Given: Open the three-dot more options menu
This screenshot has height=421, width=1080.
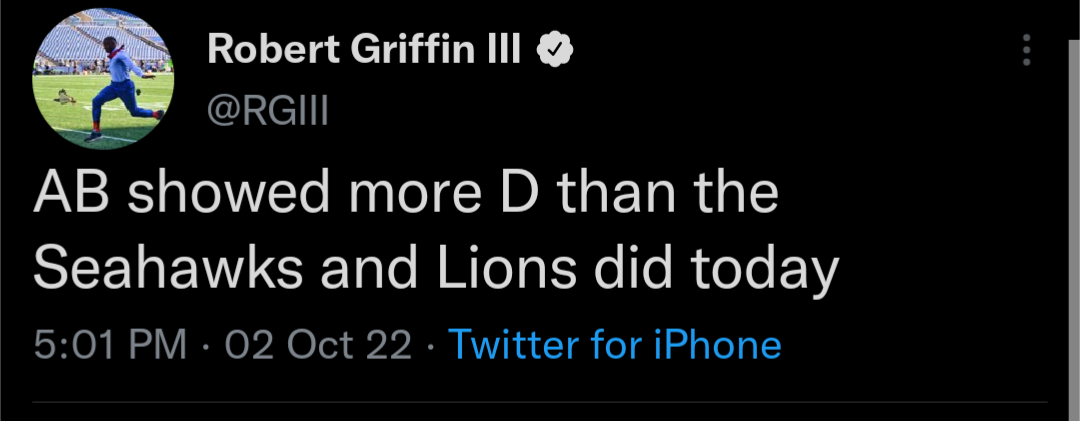Looking at the screenshot, I should pyautogui.click(x=1026, y=50).
